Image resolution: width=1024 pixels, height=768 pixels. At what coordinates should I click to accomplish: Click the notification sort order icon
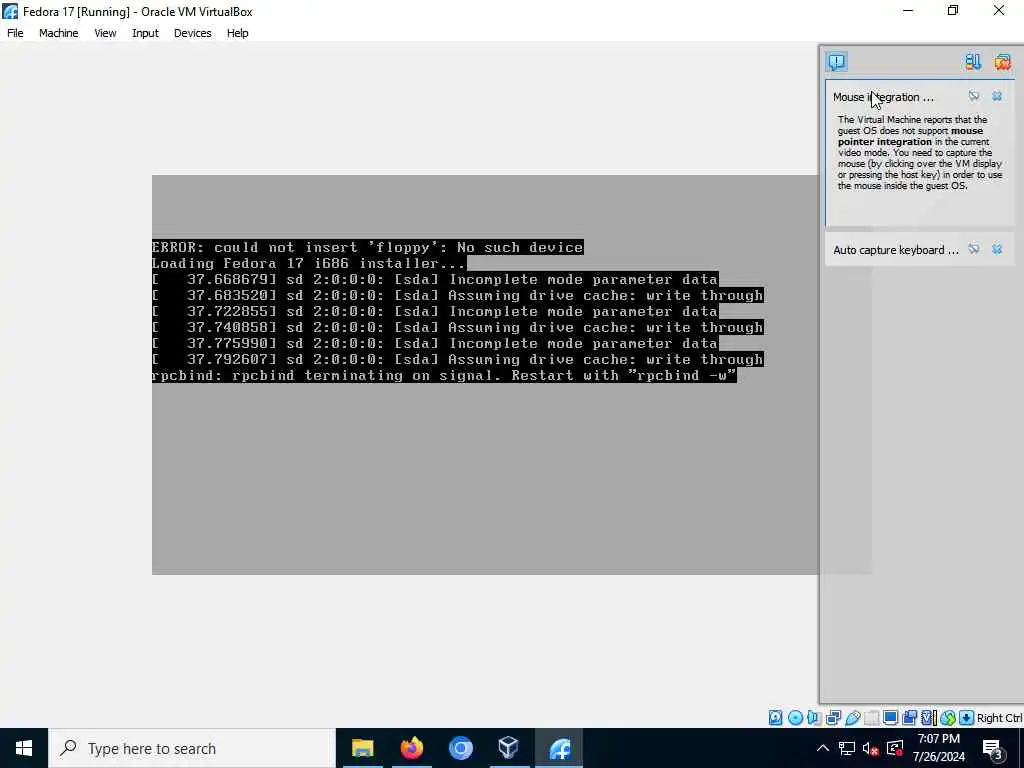973,61
